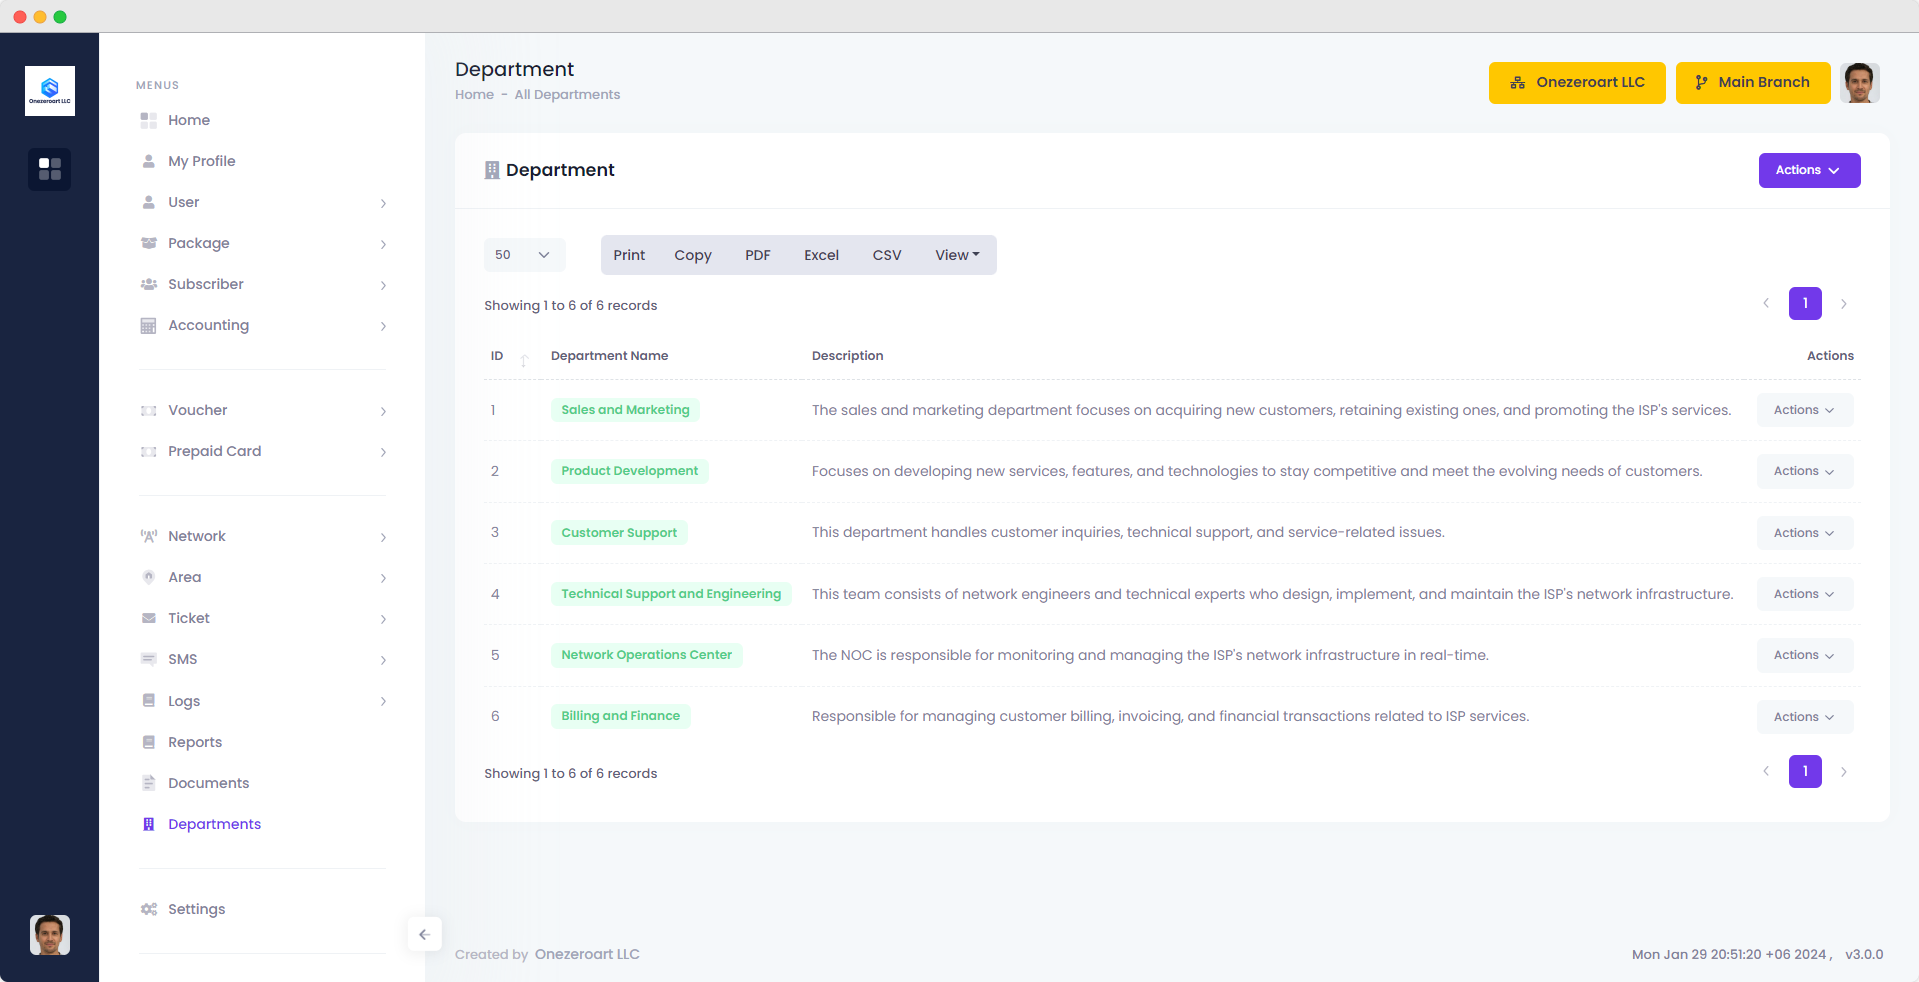1919x982 pixels.
Task: Click the Settings gears icon
Action: tap(149, 909)
